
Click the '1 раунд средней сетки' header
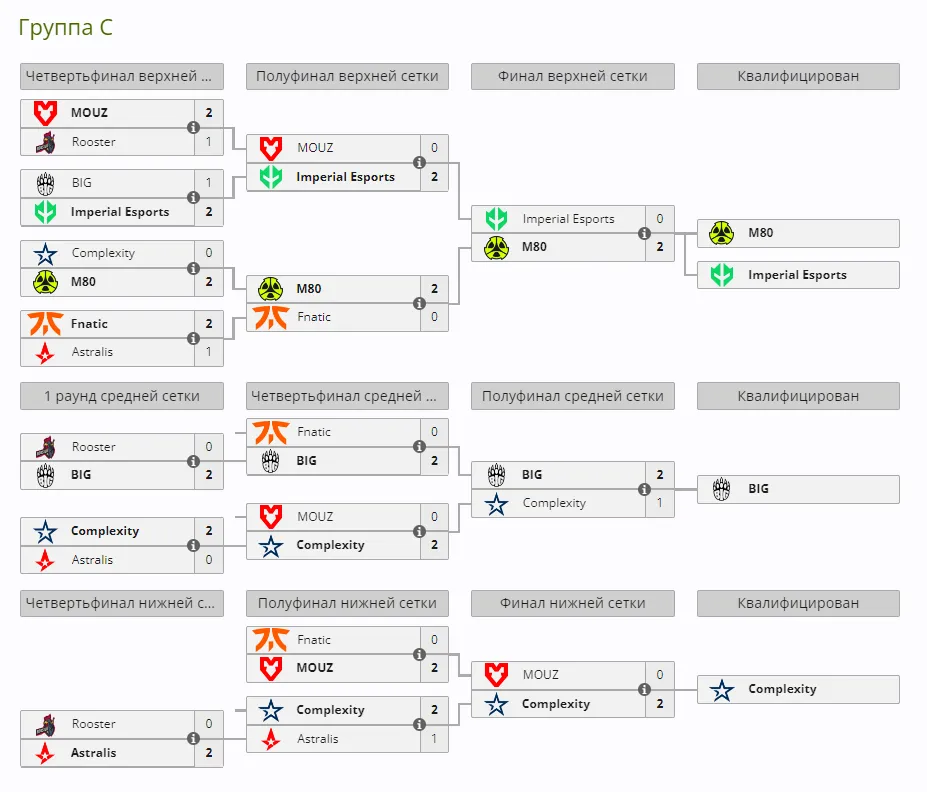122,396
